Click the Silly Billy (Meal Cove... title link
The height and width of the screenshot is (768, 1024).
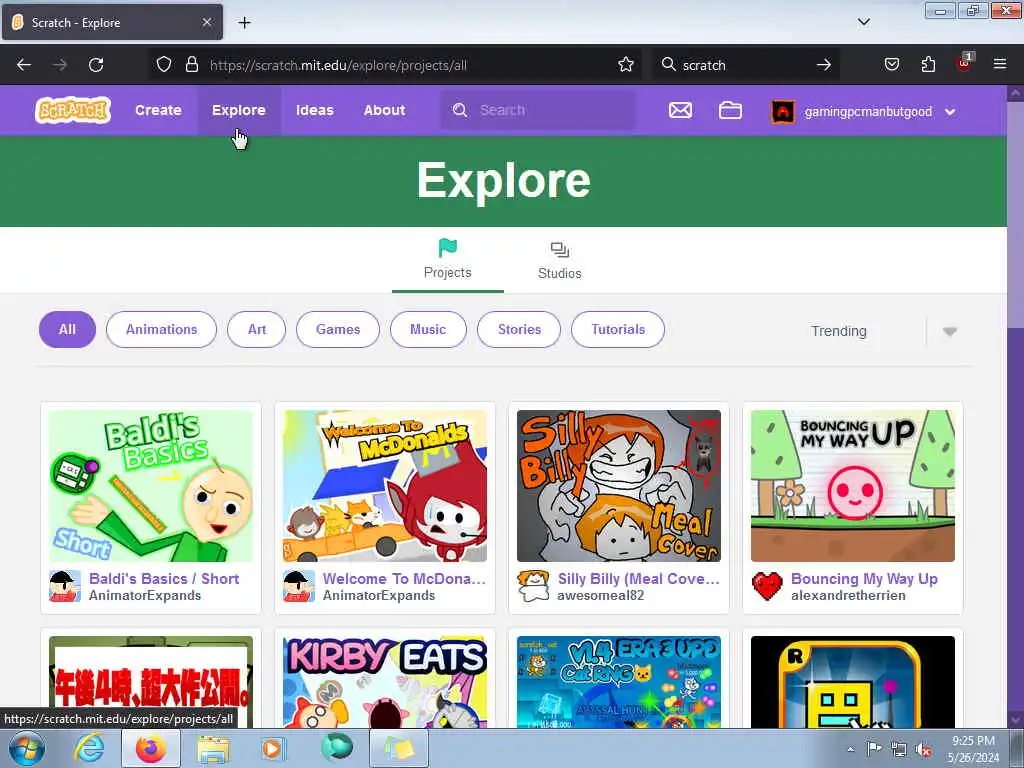coord(639,579)
